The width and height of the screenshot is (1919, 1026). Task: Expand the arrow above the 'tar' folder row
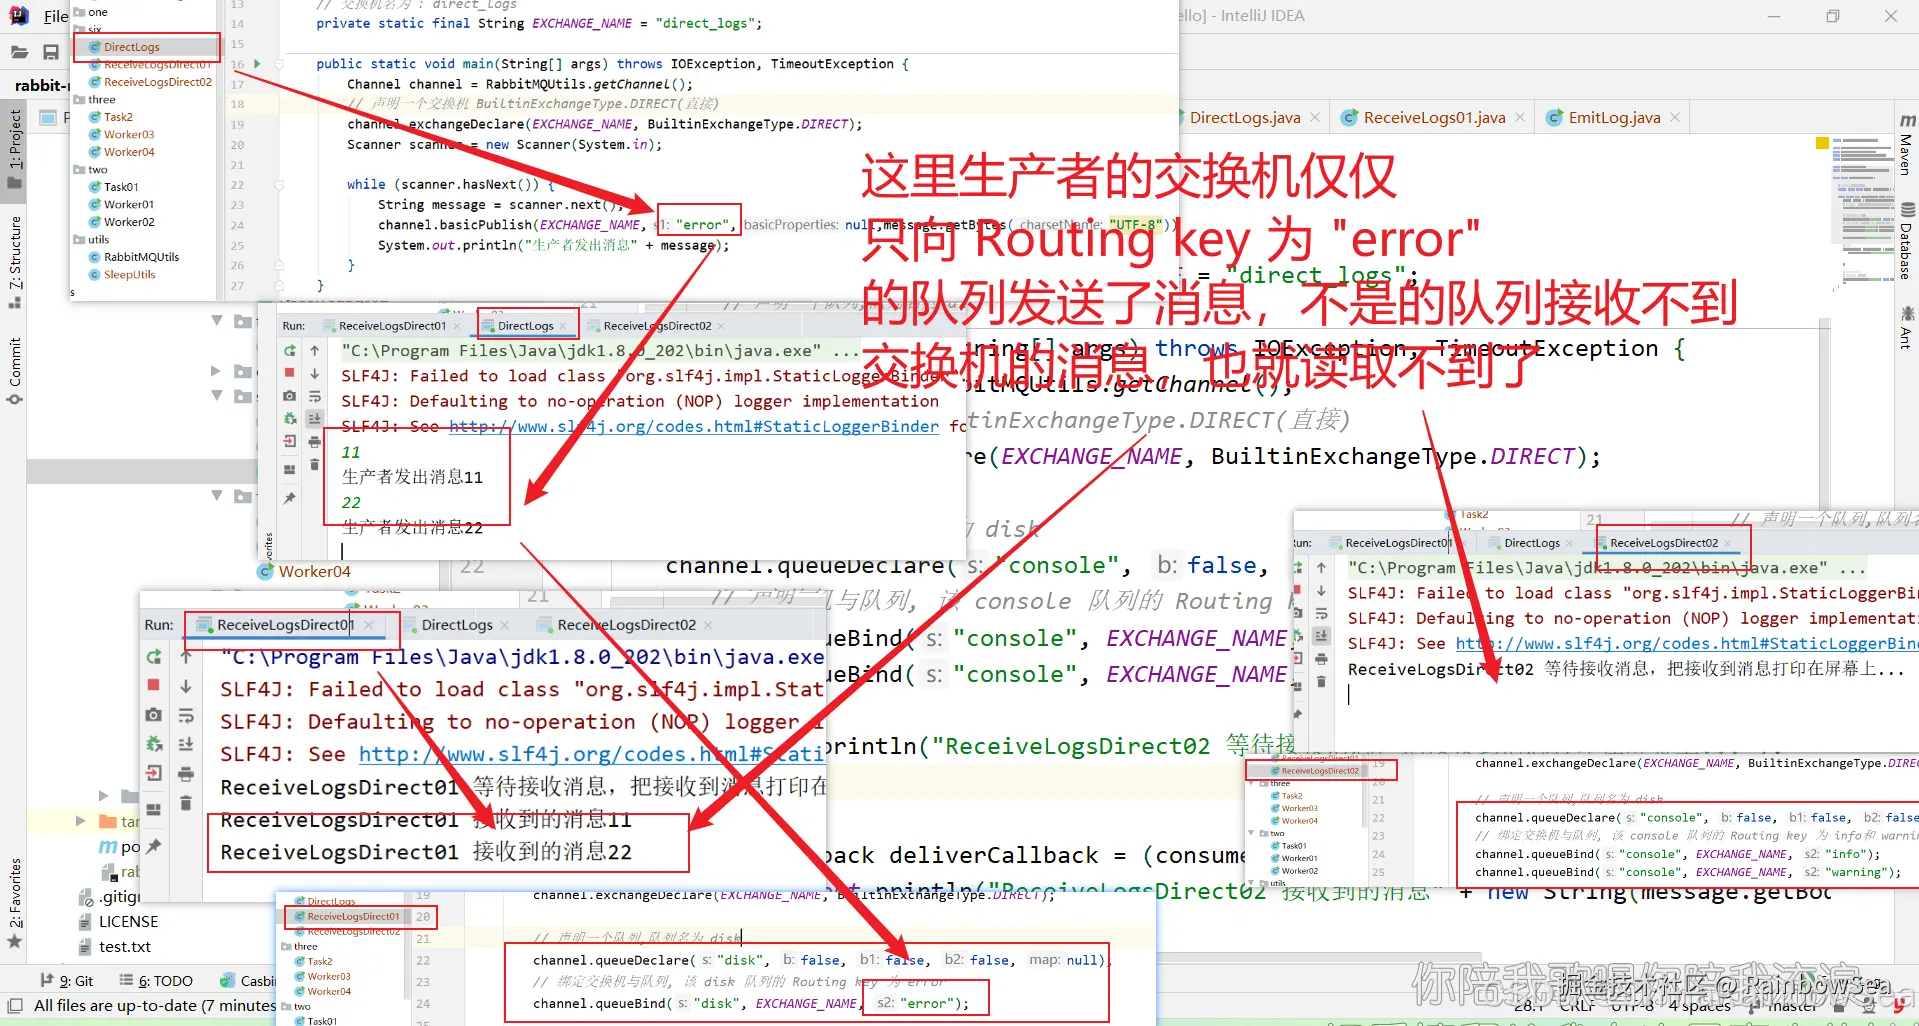click(104, 796)
